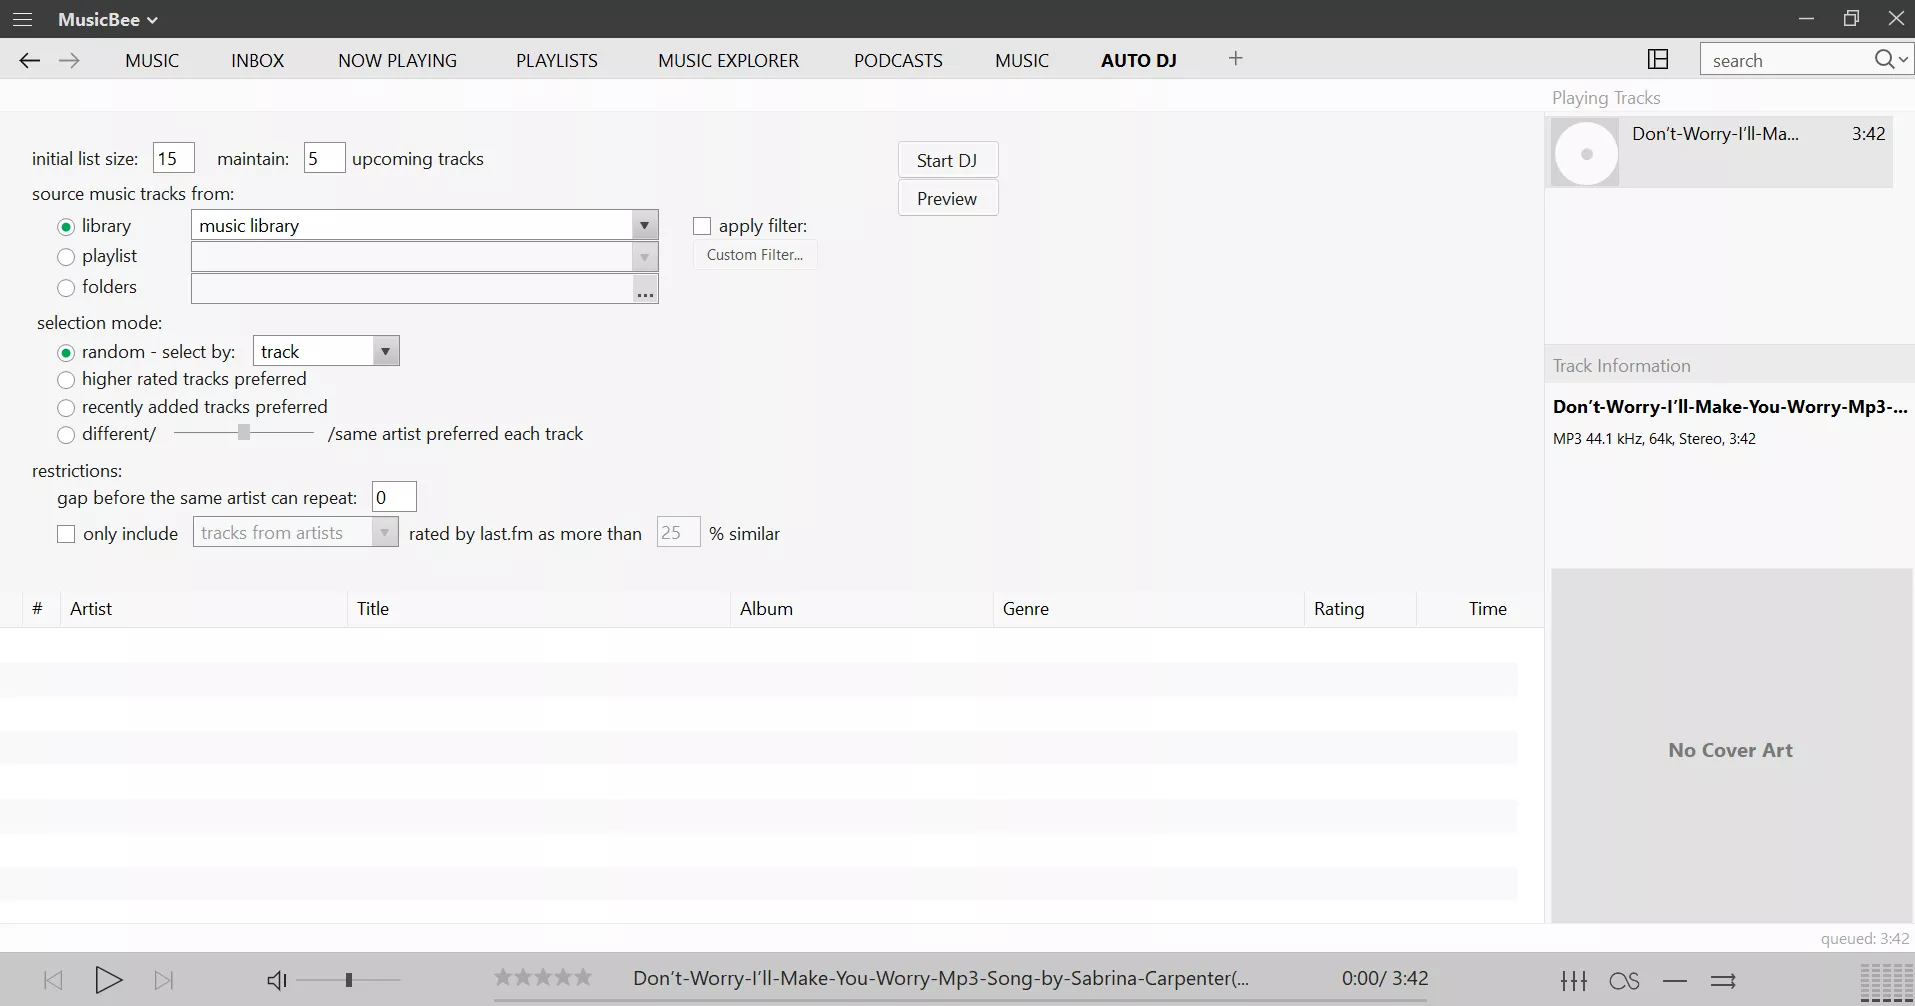
Task: Adjust the same artist preference slider
Action: (244, 433)
